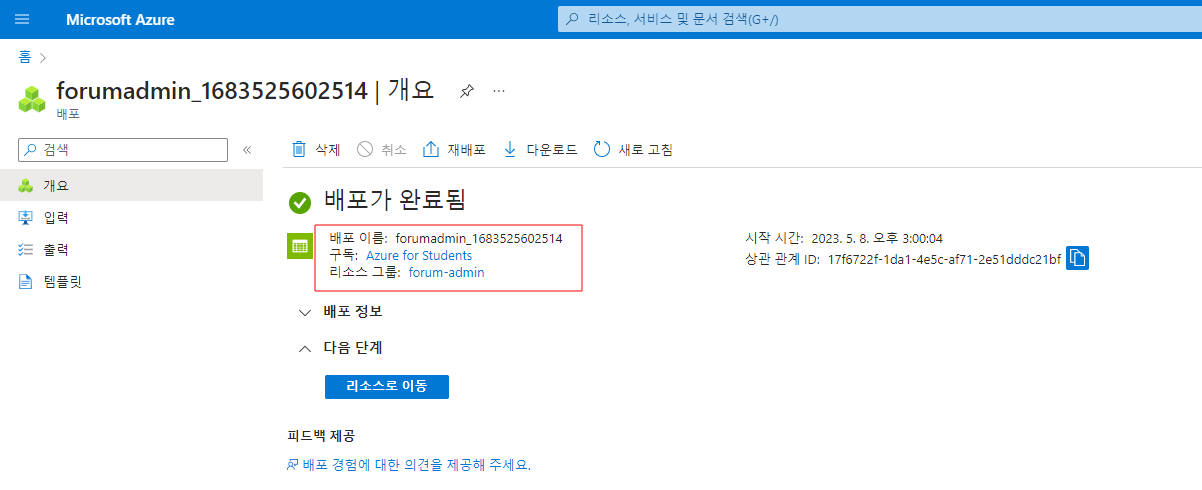Copy the correlation ID to clipboard
This screenshot has width=1202, height=490.
(1077, 258)
